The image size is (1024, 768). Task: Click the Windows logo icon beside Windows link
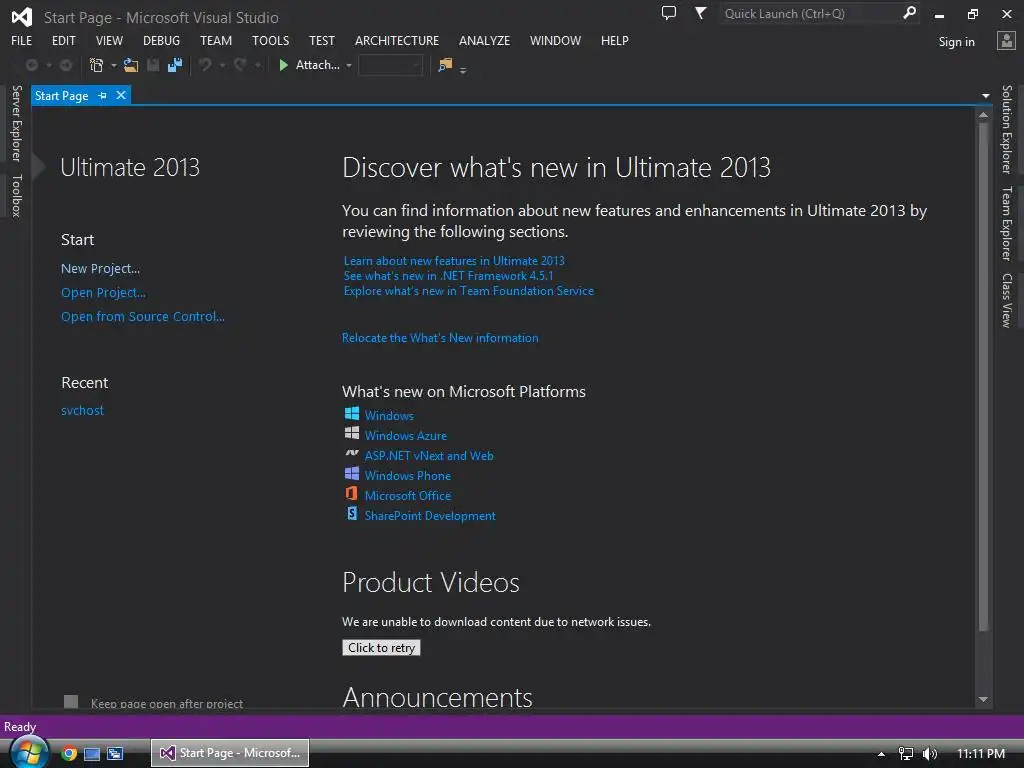352,413
